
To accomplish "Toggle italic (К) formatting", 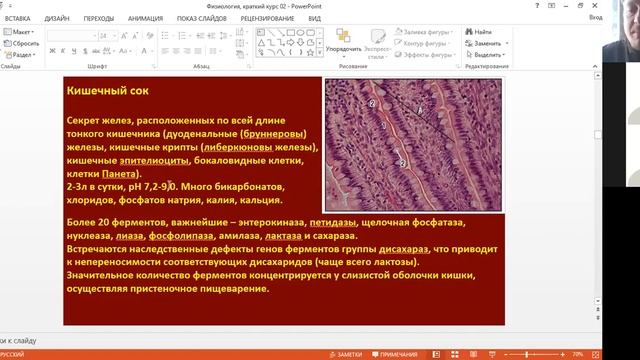I will click(63, 51).
